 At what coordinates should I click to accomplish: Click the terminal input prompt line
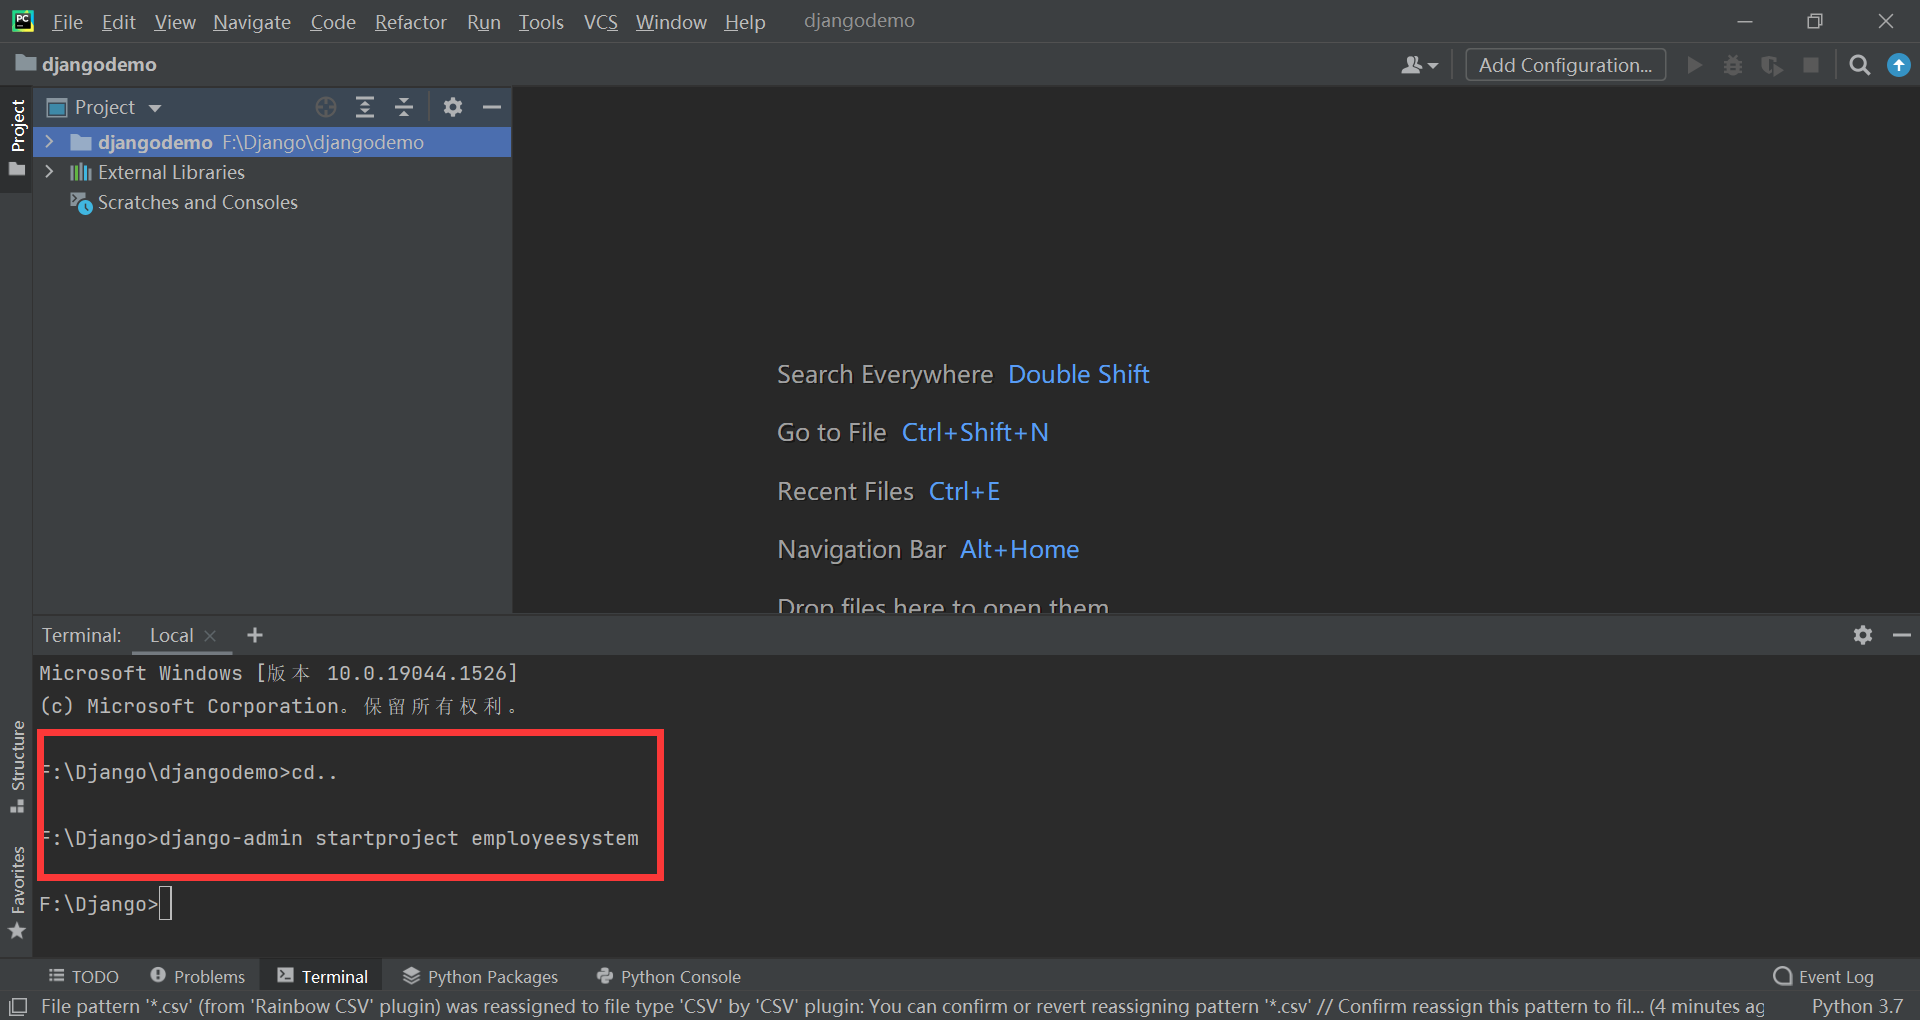click(105, 904)
